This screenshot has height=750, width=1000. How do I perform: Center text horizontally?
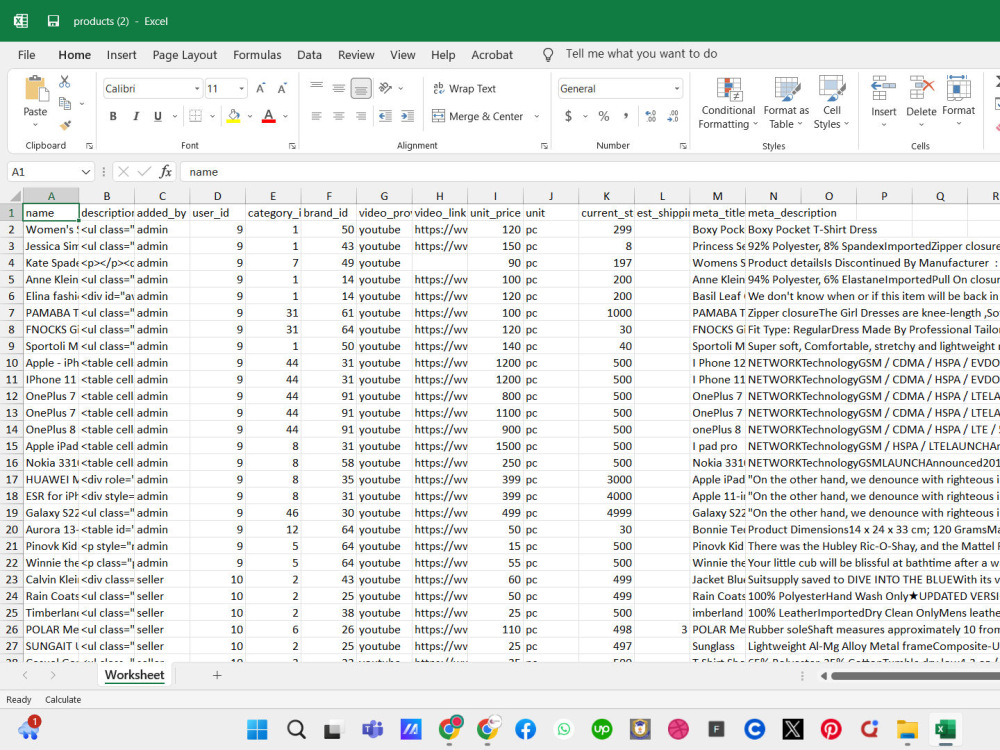tap(339, 116)
